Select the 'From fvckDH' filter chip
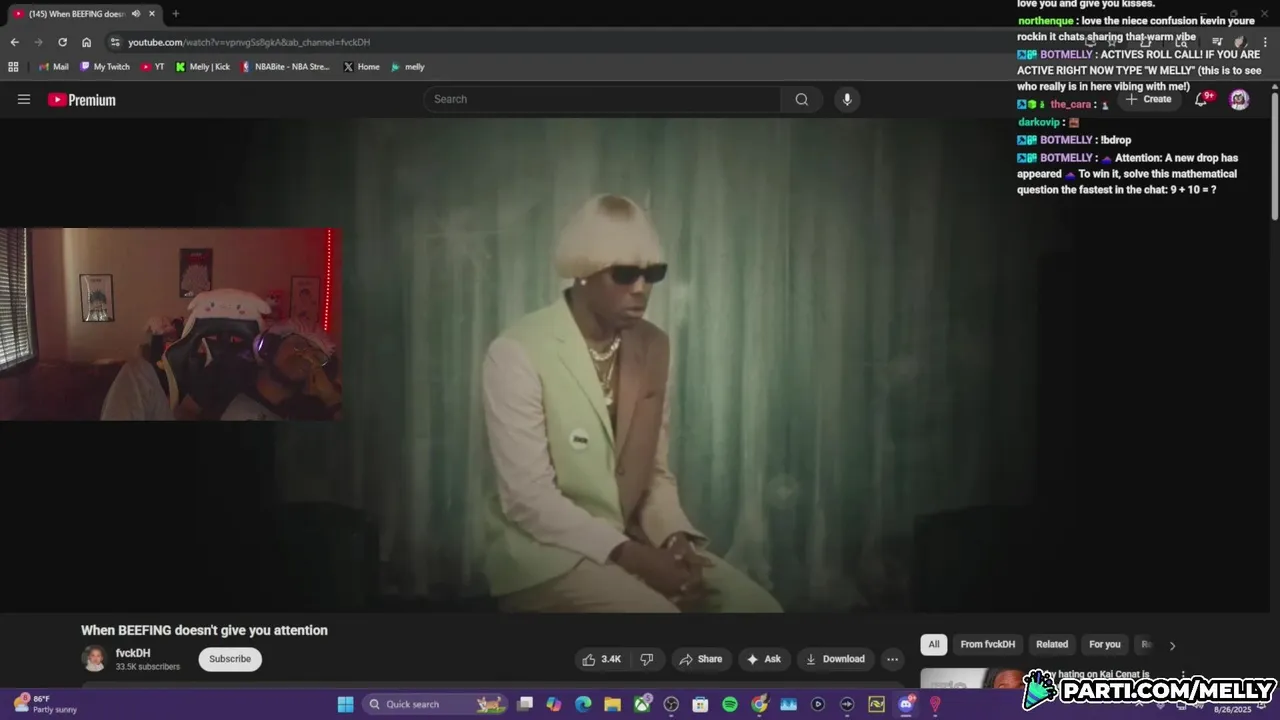 (988, 644)
